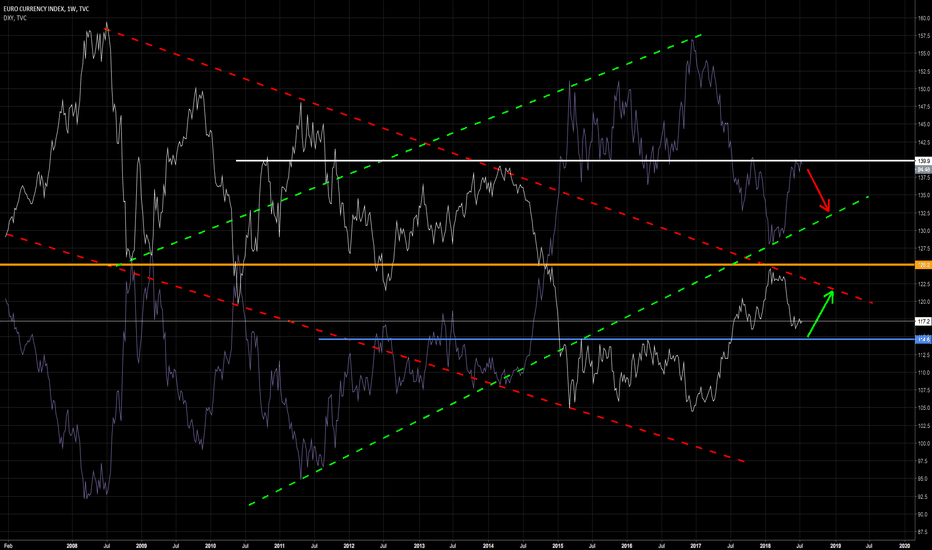Click the 102.5 price axis value

click(x=924, y=426)
